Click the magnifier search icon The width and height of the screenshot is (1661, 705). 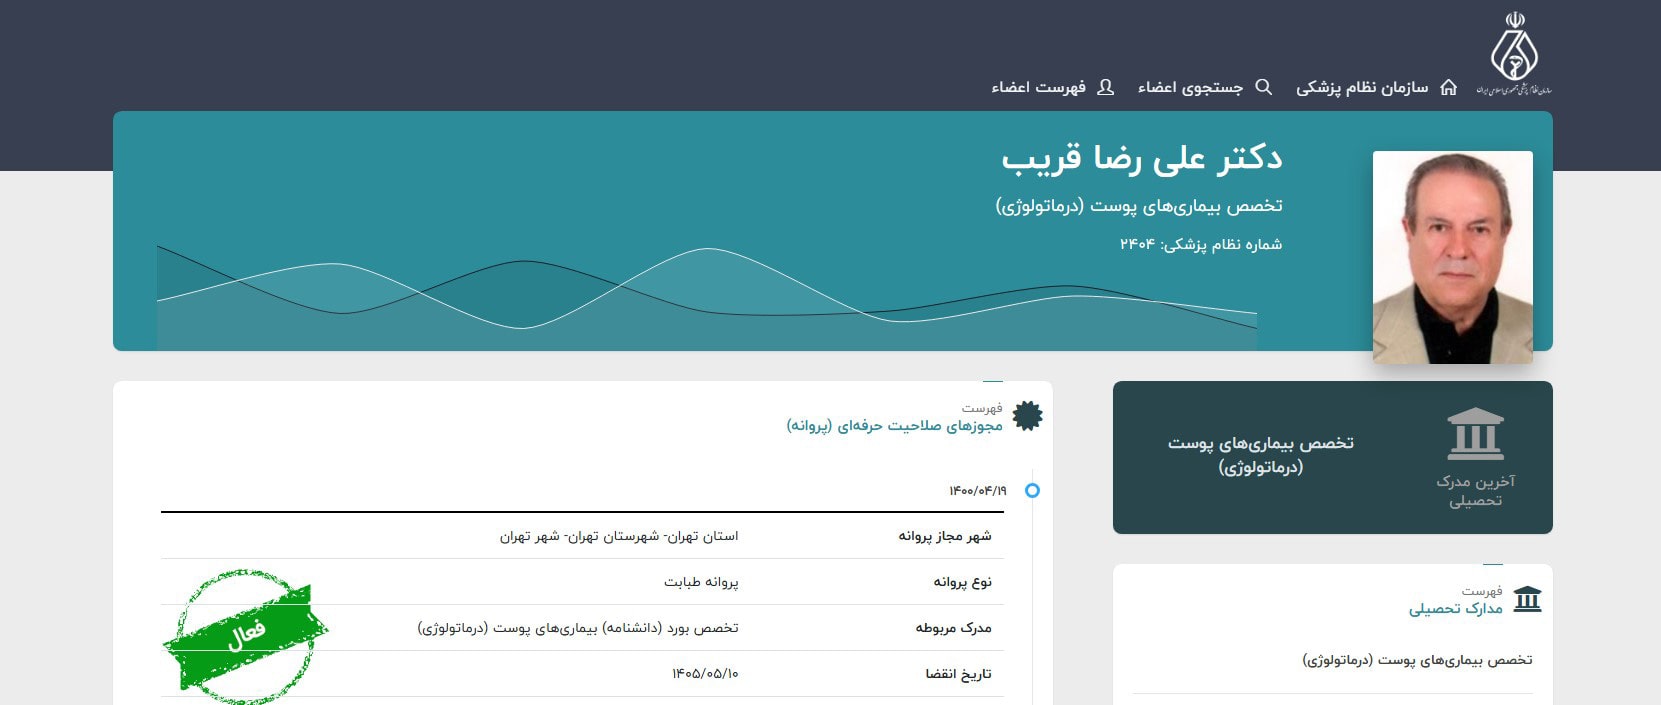[1264, 88]
